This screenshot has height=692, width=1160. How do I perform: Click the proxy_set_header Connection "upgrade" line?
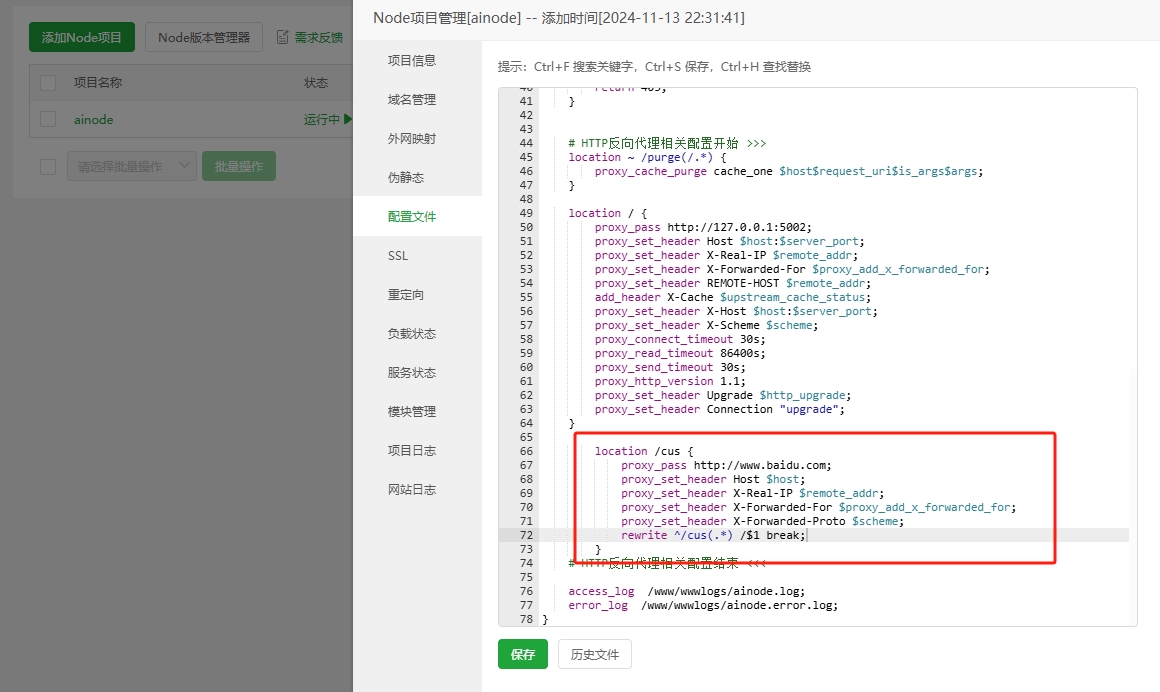pyautogui.click(x=719, y=409)
